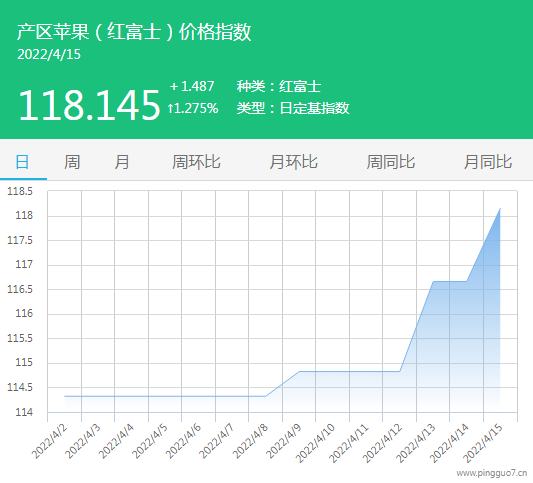Click the chart peak point at 2022/4/15

pos(500,208)
